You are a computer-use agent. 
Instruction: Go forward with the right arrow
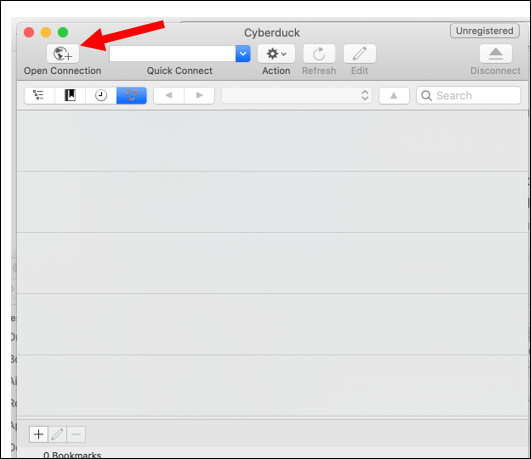(199, 96)
